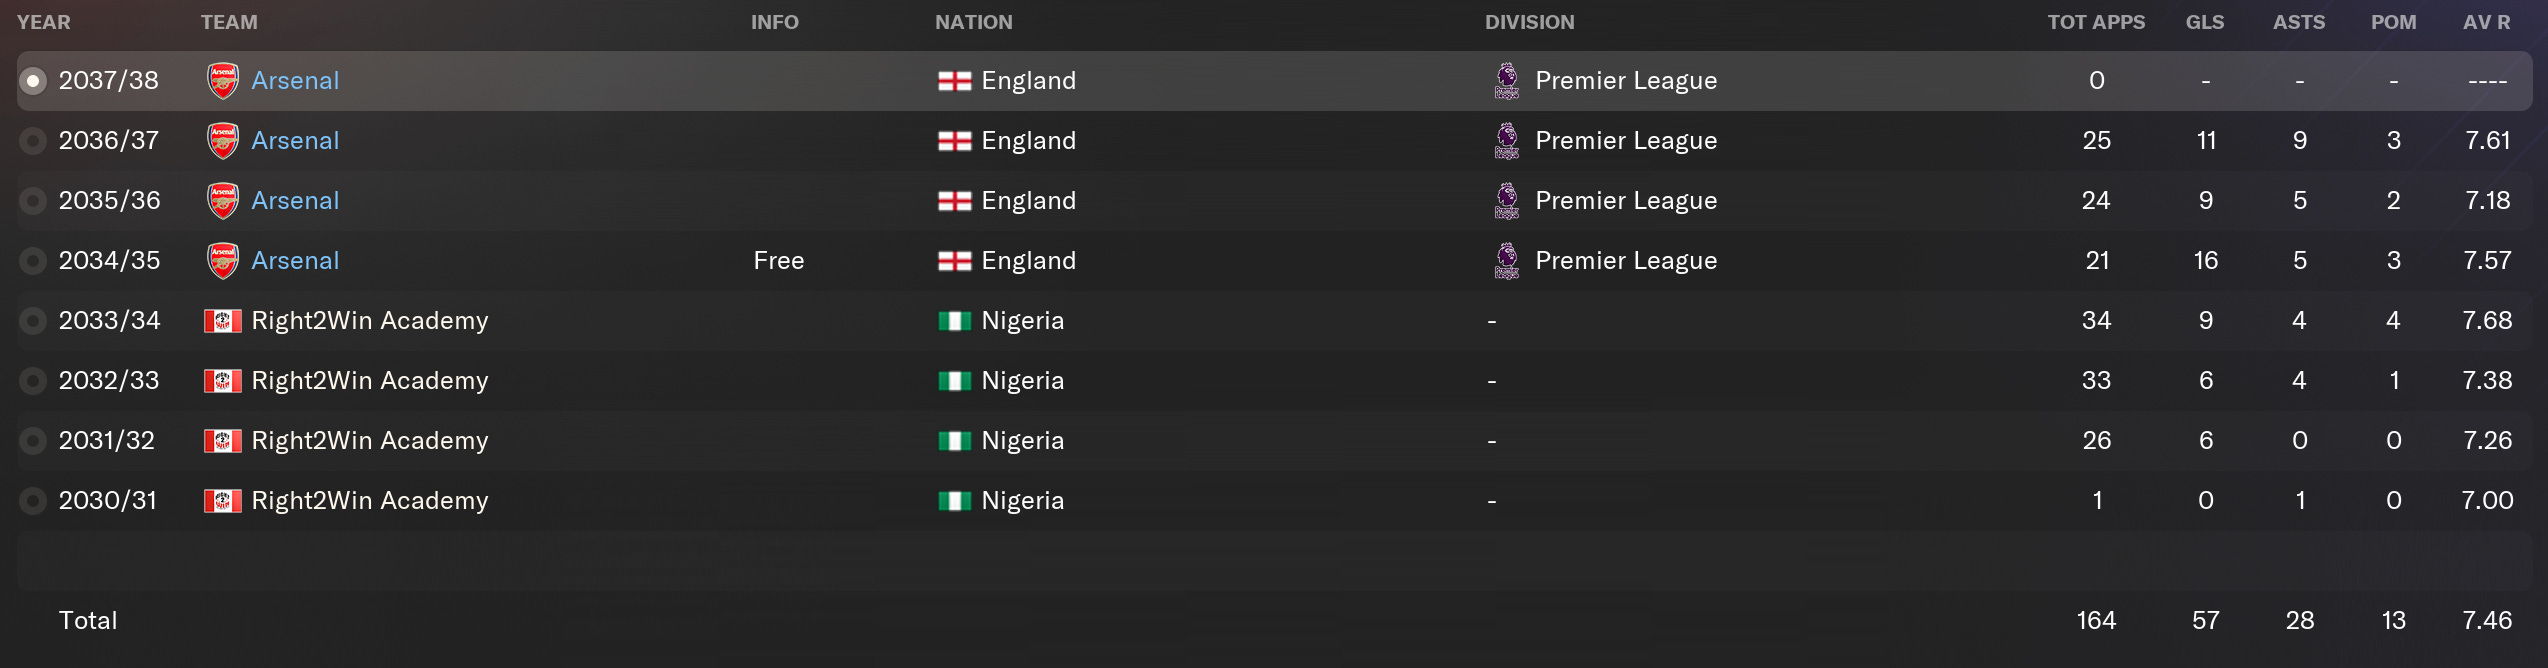Select the 2035/36 season radio button
This screenshot has width=2548, height=668.
(33, 201)
